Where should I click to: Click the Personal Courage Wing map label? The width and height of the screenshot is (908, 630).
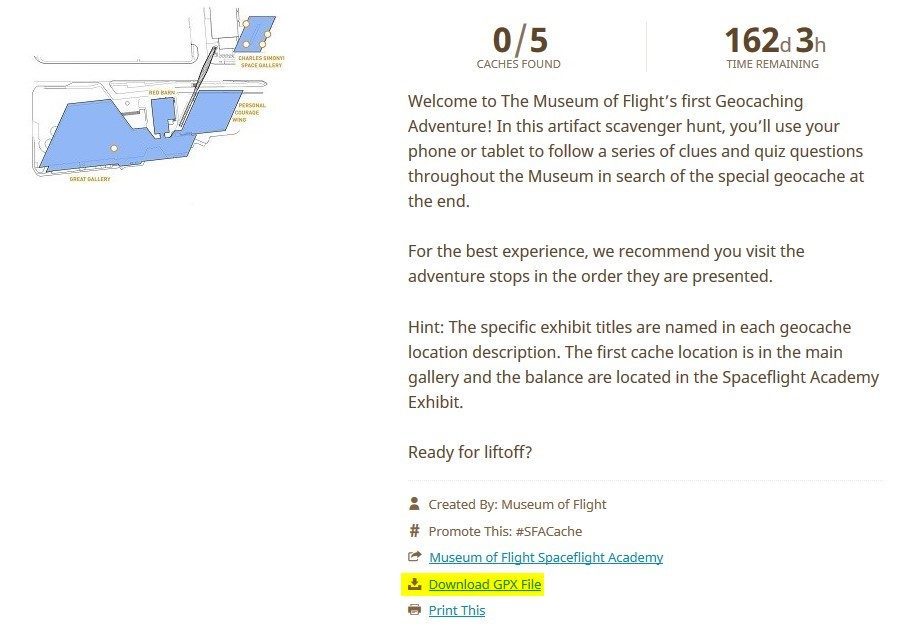point(249,112)
